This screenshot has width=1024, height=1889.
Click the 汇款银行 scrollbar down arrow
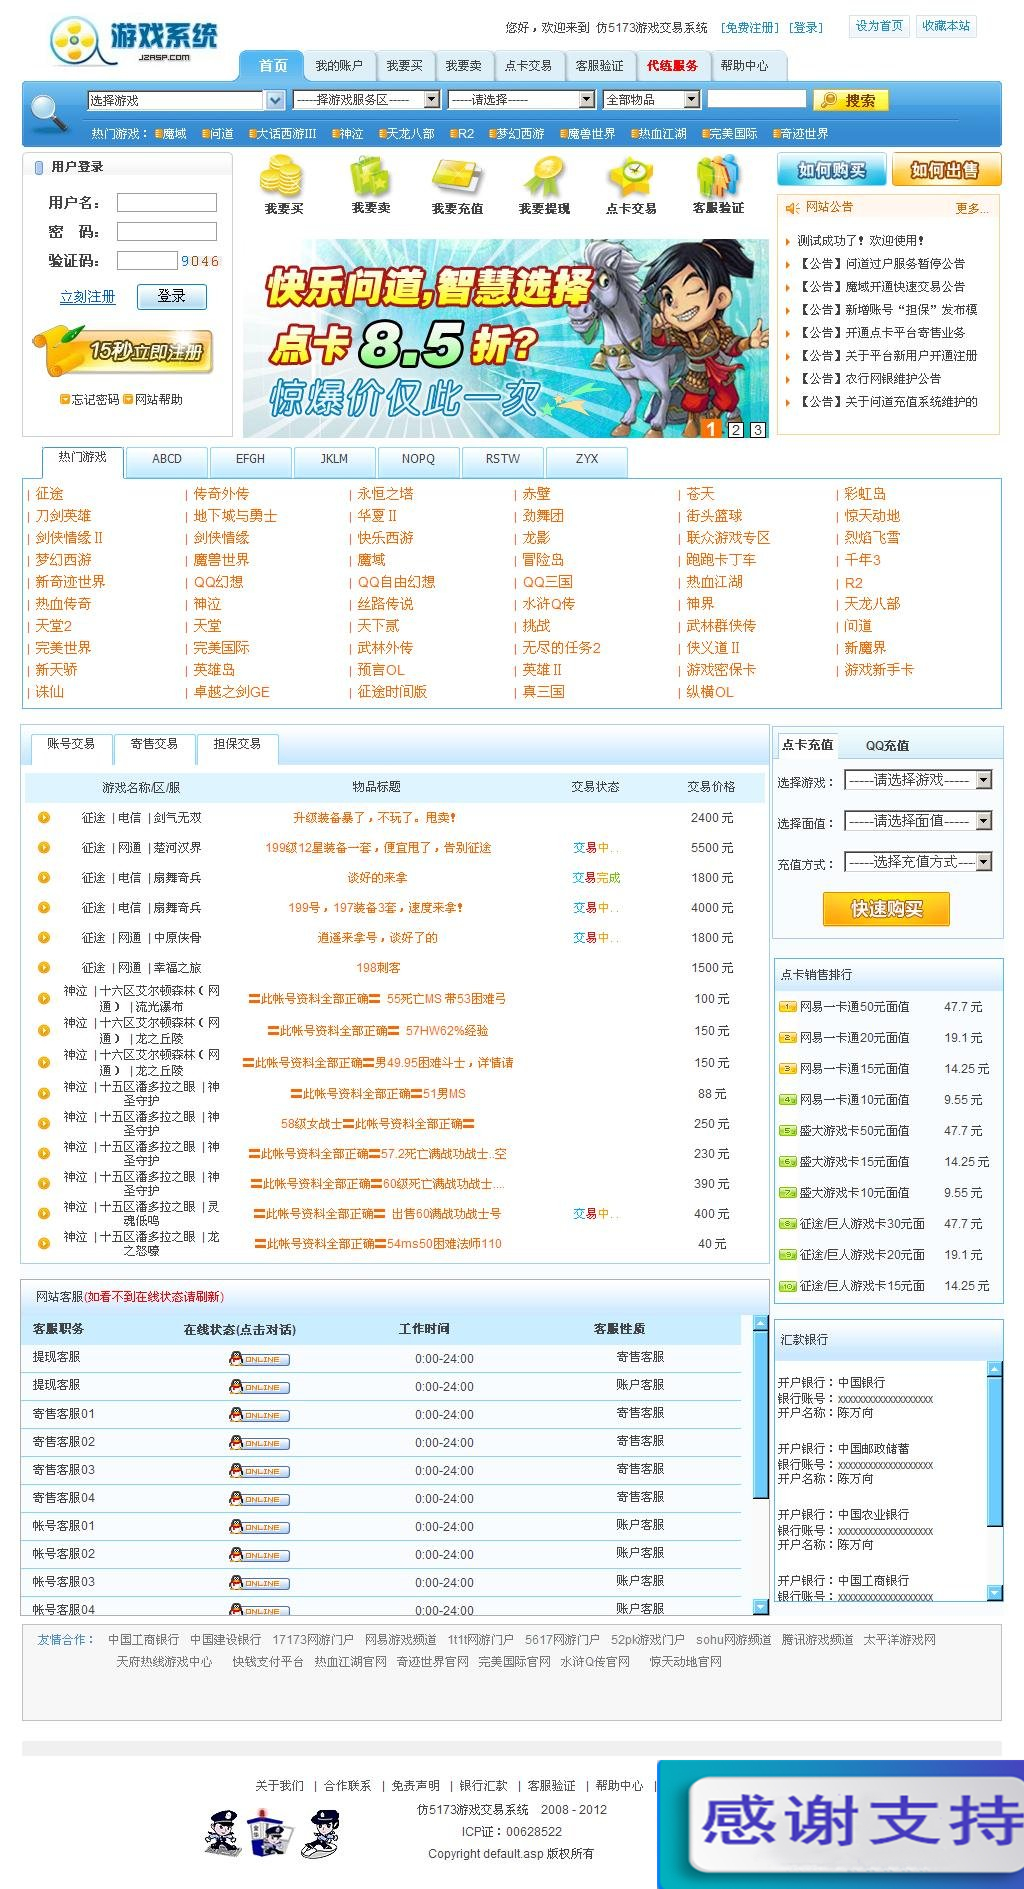pyautogui.click(x=994, y=1592)
